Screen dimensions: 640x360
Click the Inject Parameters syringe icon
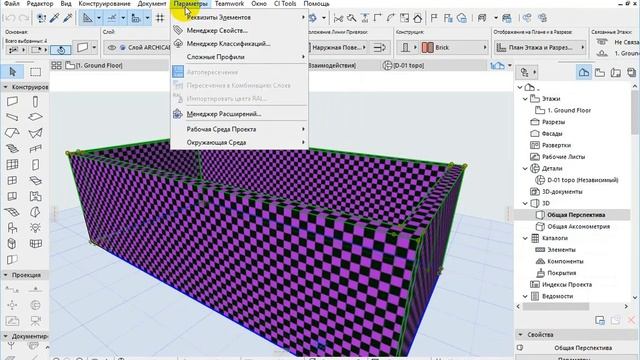point(67,18)
